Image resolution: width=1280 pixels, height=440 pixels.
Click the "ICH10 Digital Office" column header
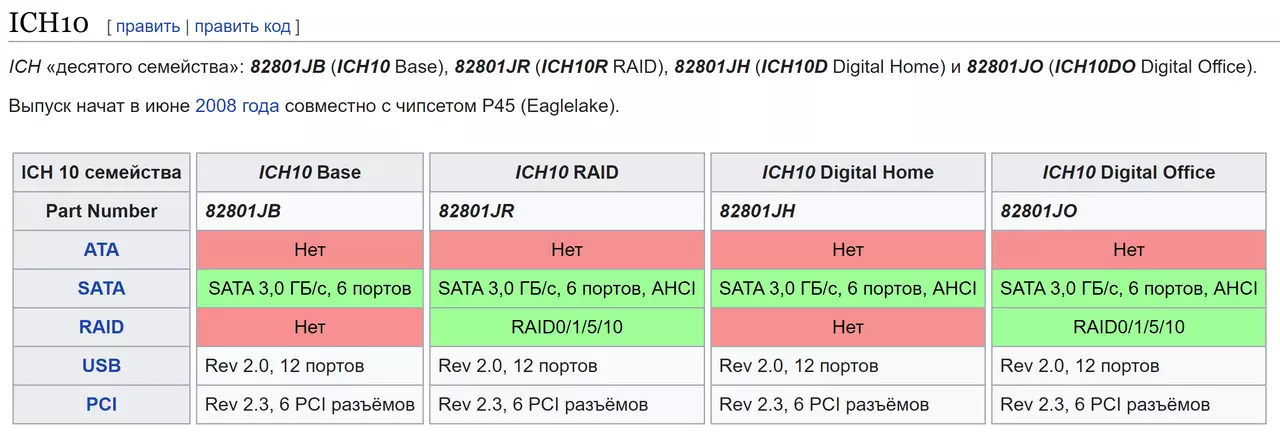[x=1129, y=172]
